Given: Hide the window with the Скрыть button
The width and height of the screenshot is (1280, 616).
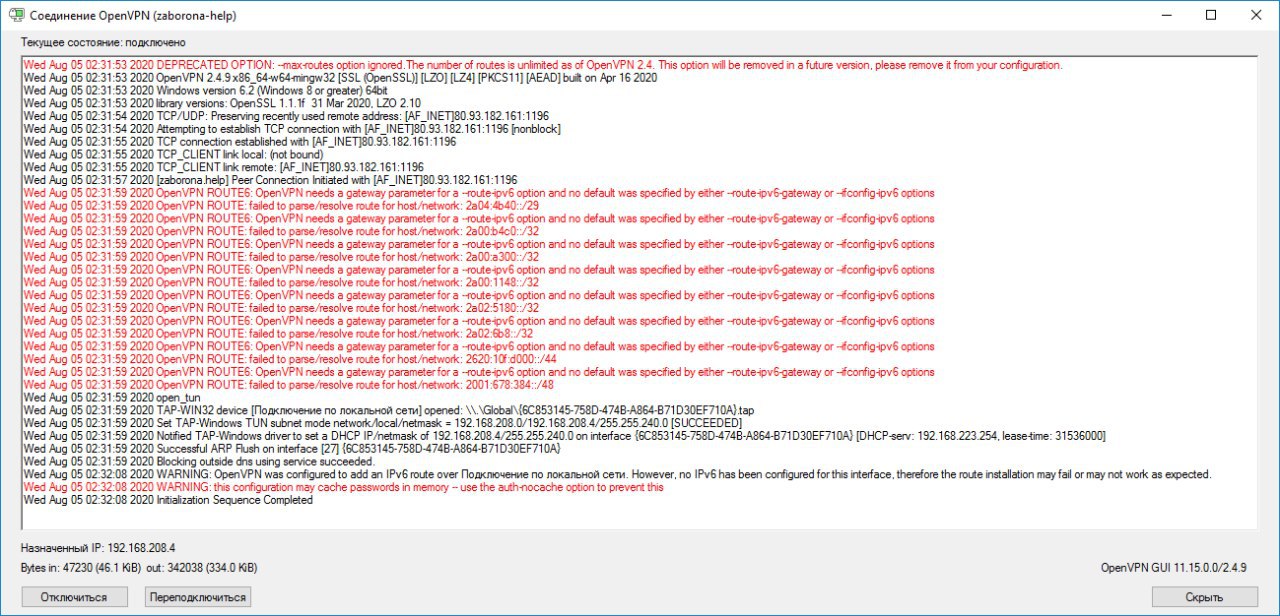Looking at the screenshot, I should pyautogui.click(x=1204, y=597).
